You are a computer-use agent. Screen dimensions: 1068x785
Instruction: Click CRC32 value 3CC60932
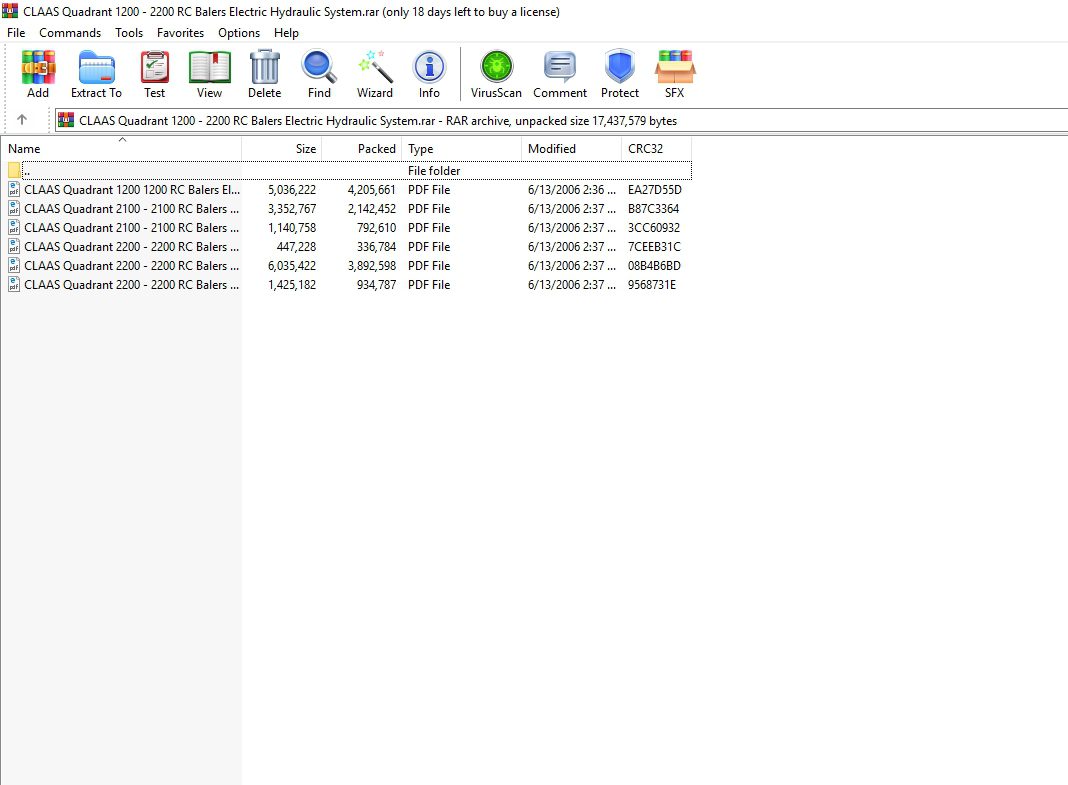click(x=654, y=227)
